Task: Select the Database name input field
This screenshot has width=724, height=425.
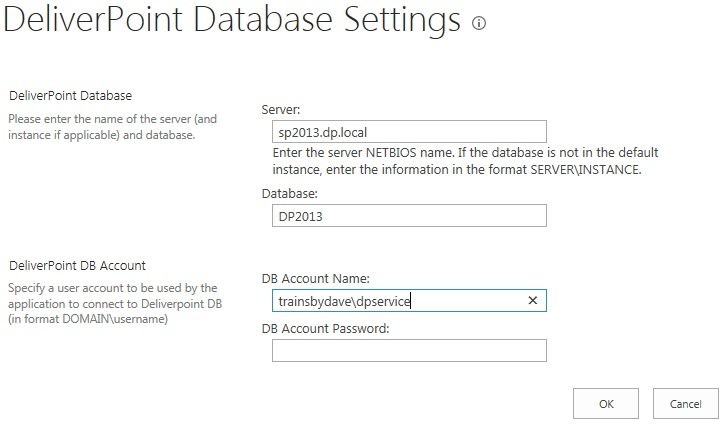Action: click(x=409, y=216)
